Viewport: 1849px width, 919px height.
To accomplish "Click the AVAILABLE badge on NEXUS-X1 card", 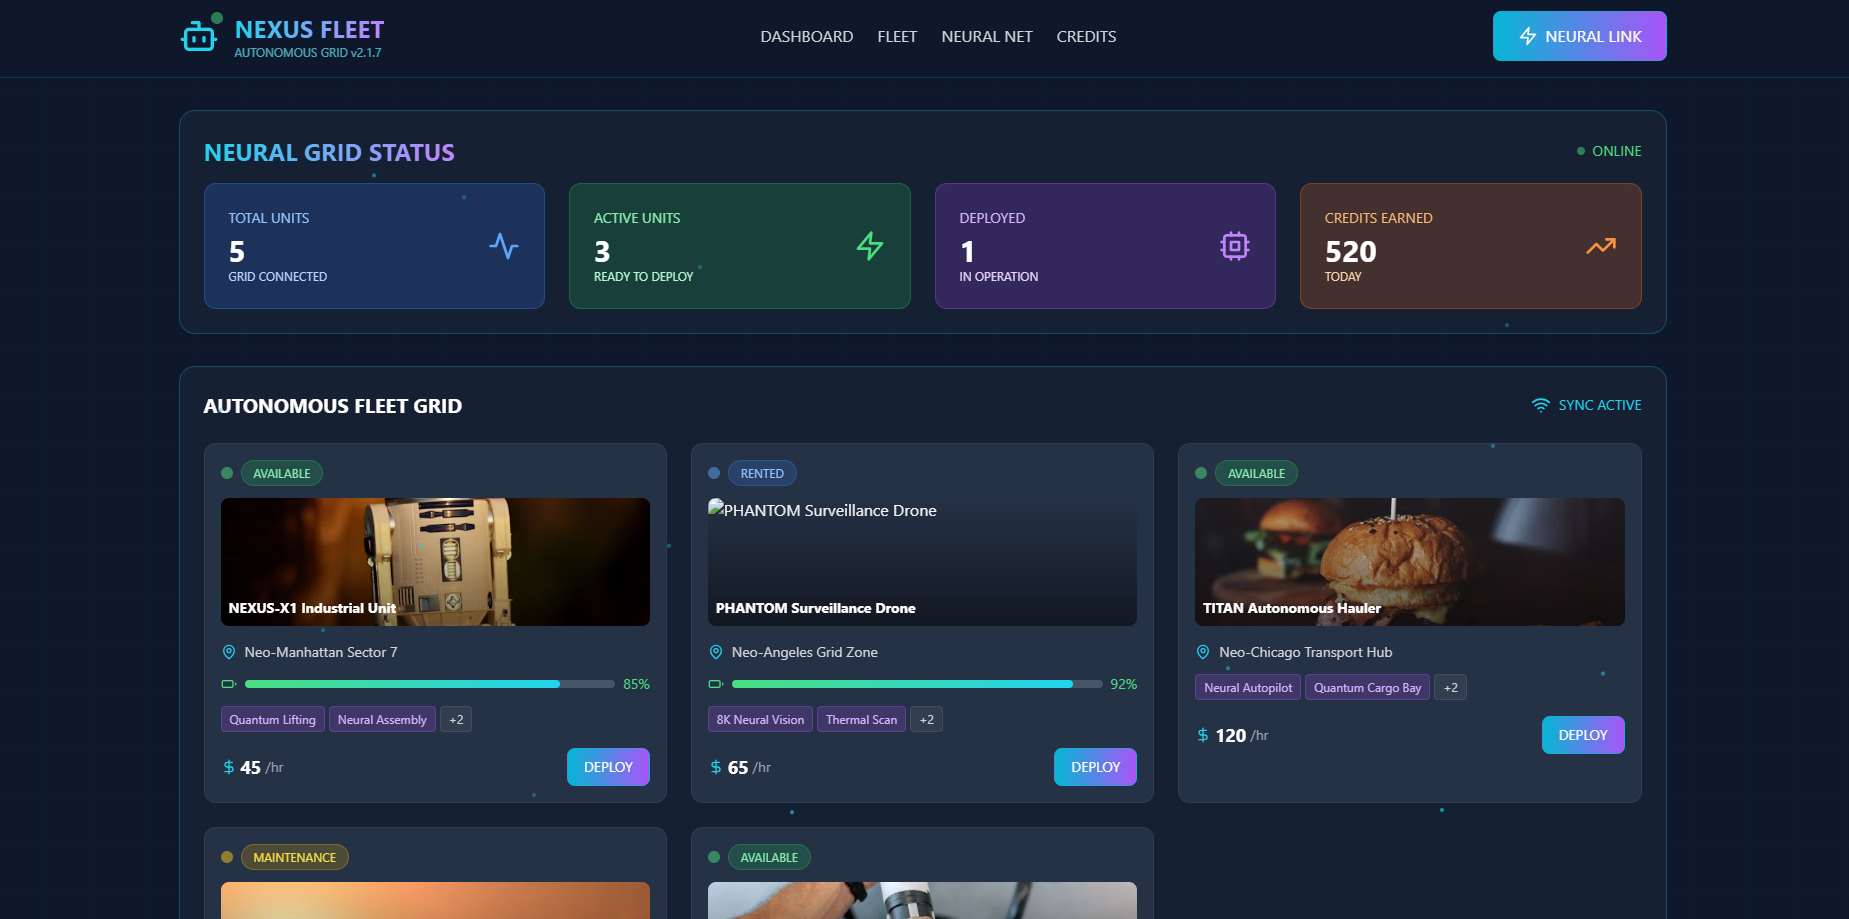I will (x=282, y=473).
